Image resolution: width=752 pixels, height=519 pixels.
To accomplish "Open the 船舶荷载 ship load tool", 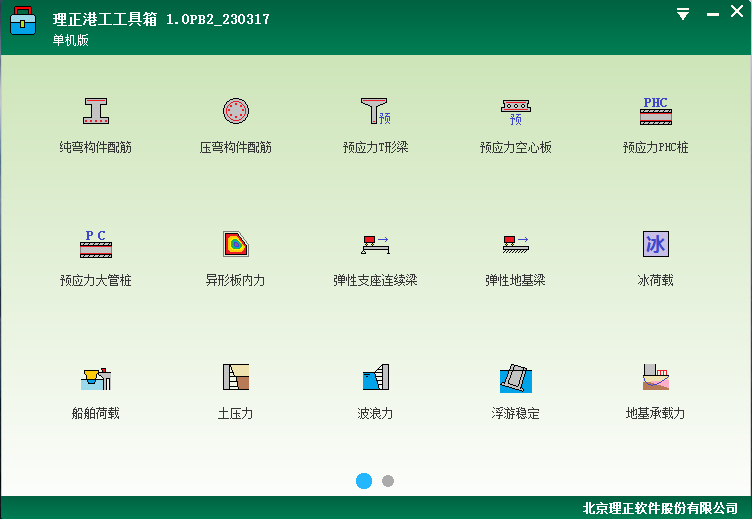I will [96, 377].
